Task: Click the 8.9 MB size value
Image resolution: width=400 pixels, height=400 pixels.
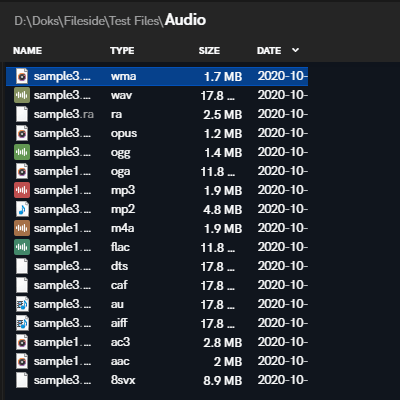Action: pos(223,381)
